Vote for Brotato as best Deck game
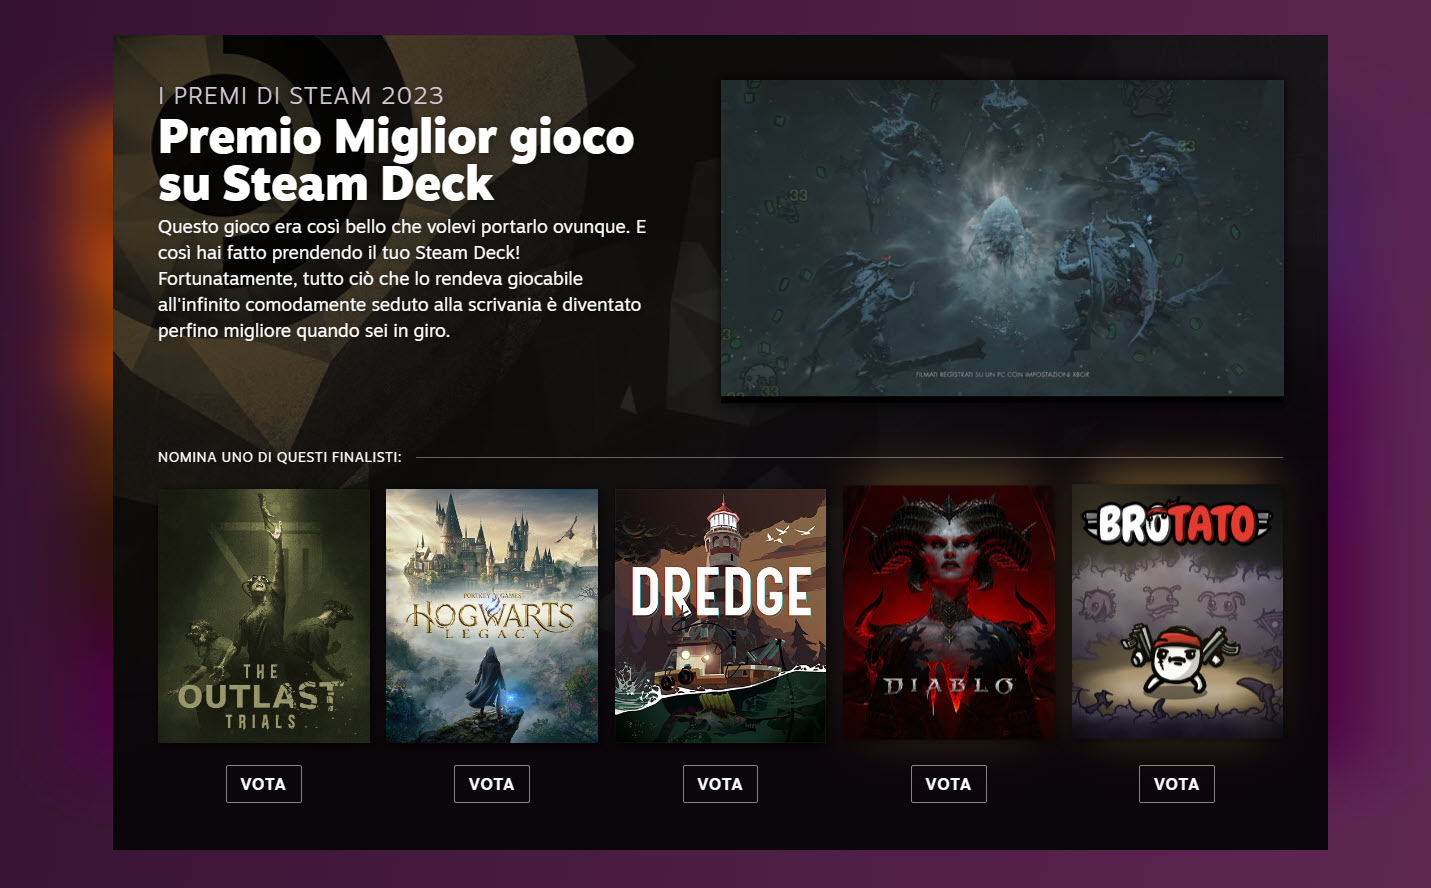The image size is (1431, 888). [x=1176, y=784]
